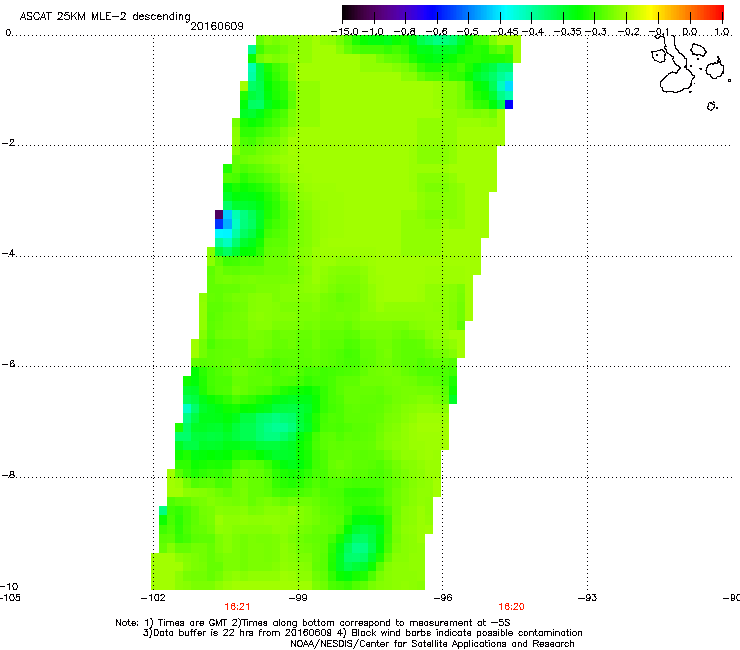Click the cyan-green patch at the swath's bottom center
740x650 pixels.
[x=359, y=548]
